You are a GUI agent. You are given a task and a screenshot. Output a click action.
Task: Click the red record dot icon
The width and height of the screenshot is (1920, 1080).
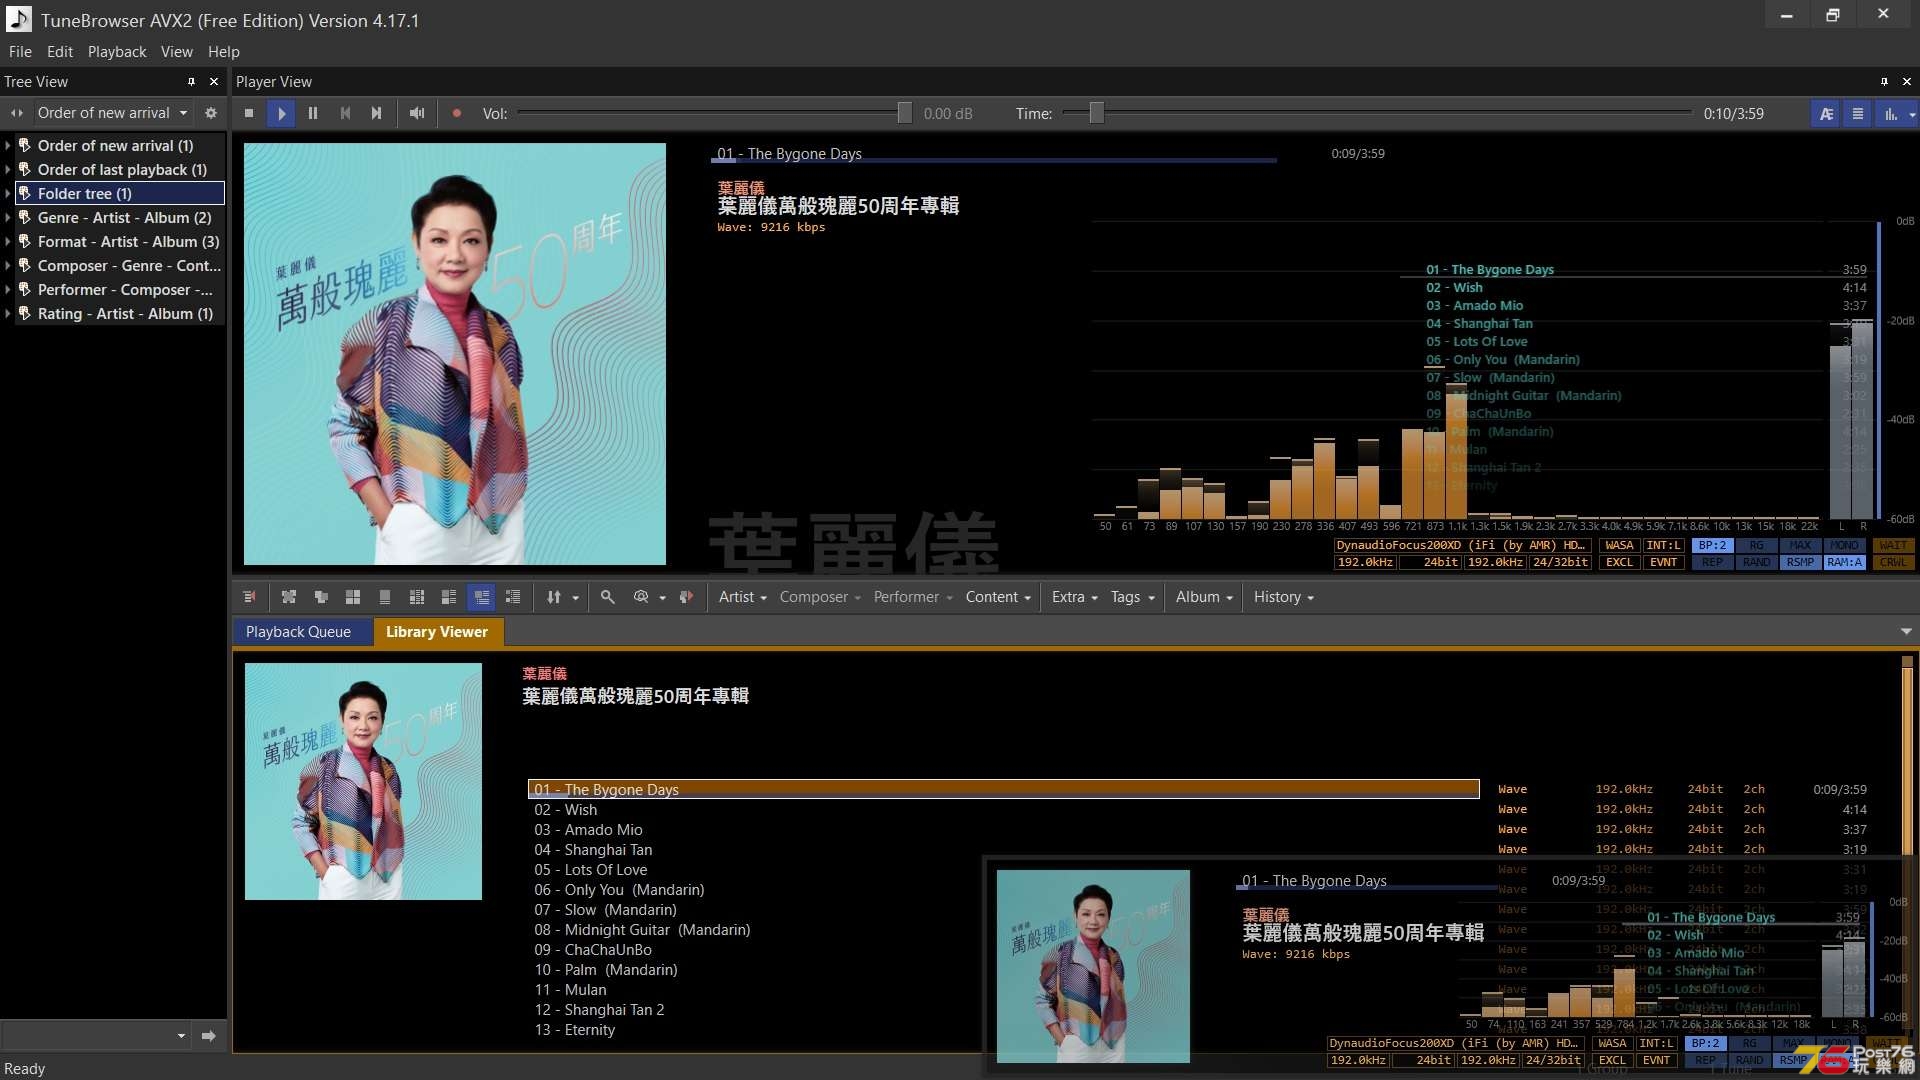pos(456,113)
